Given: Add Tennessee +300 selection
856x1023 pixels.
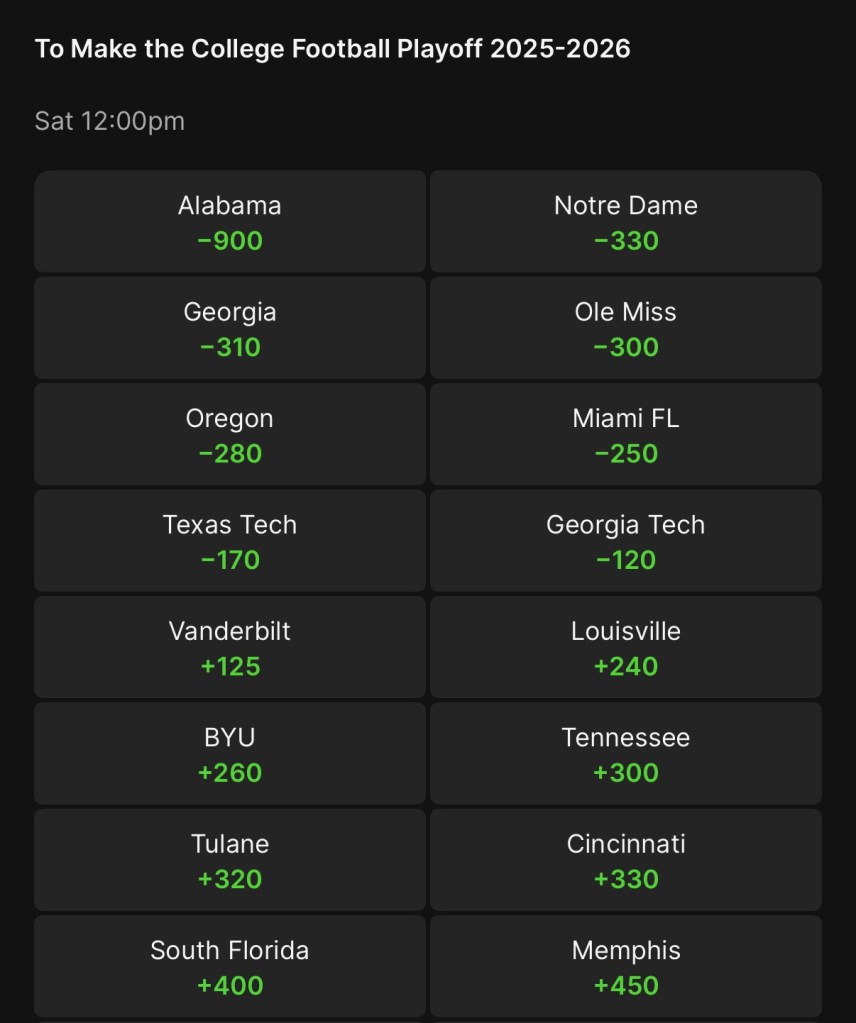Looking at the screenshot, I should click(626, 753).
